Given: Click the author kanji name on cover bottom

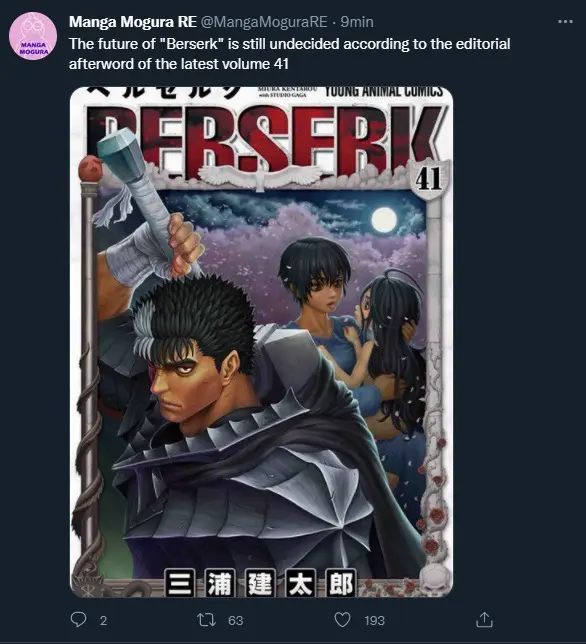Looking at the screenshot, I should point(260,583).
